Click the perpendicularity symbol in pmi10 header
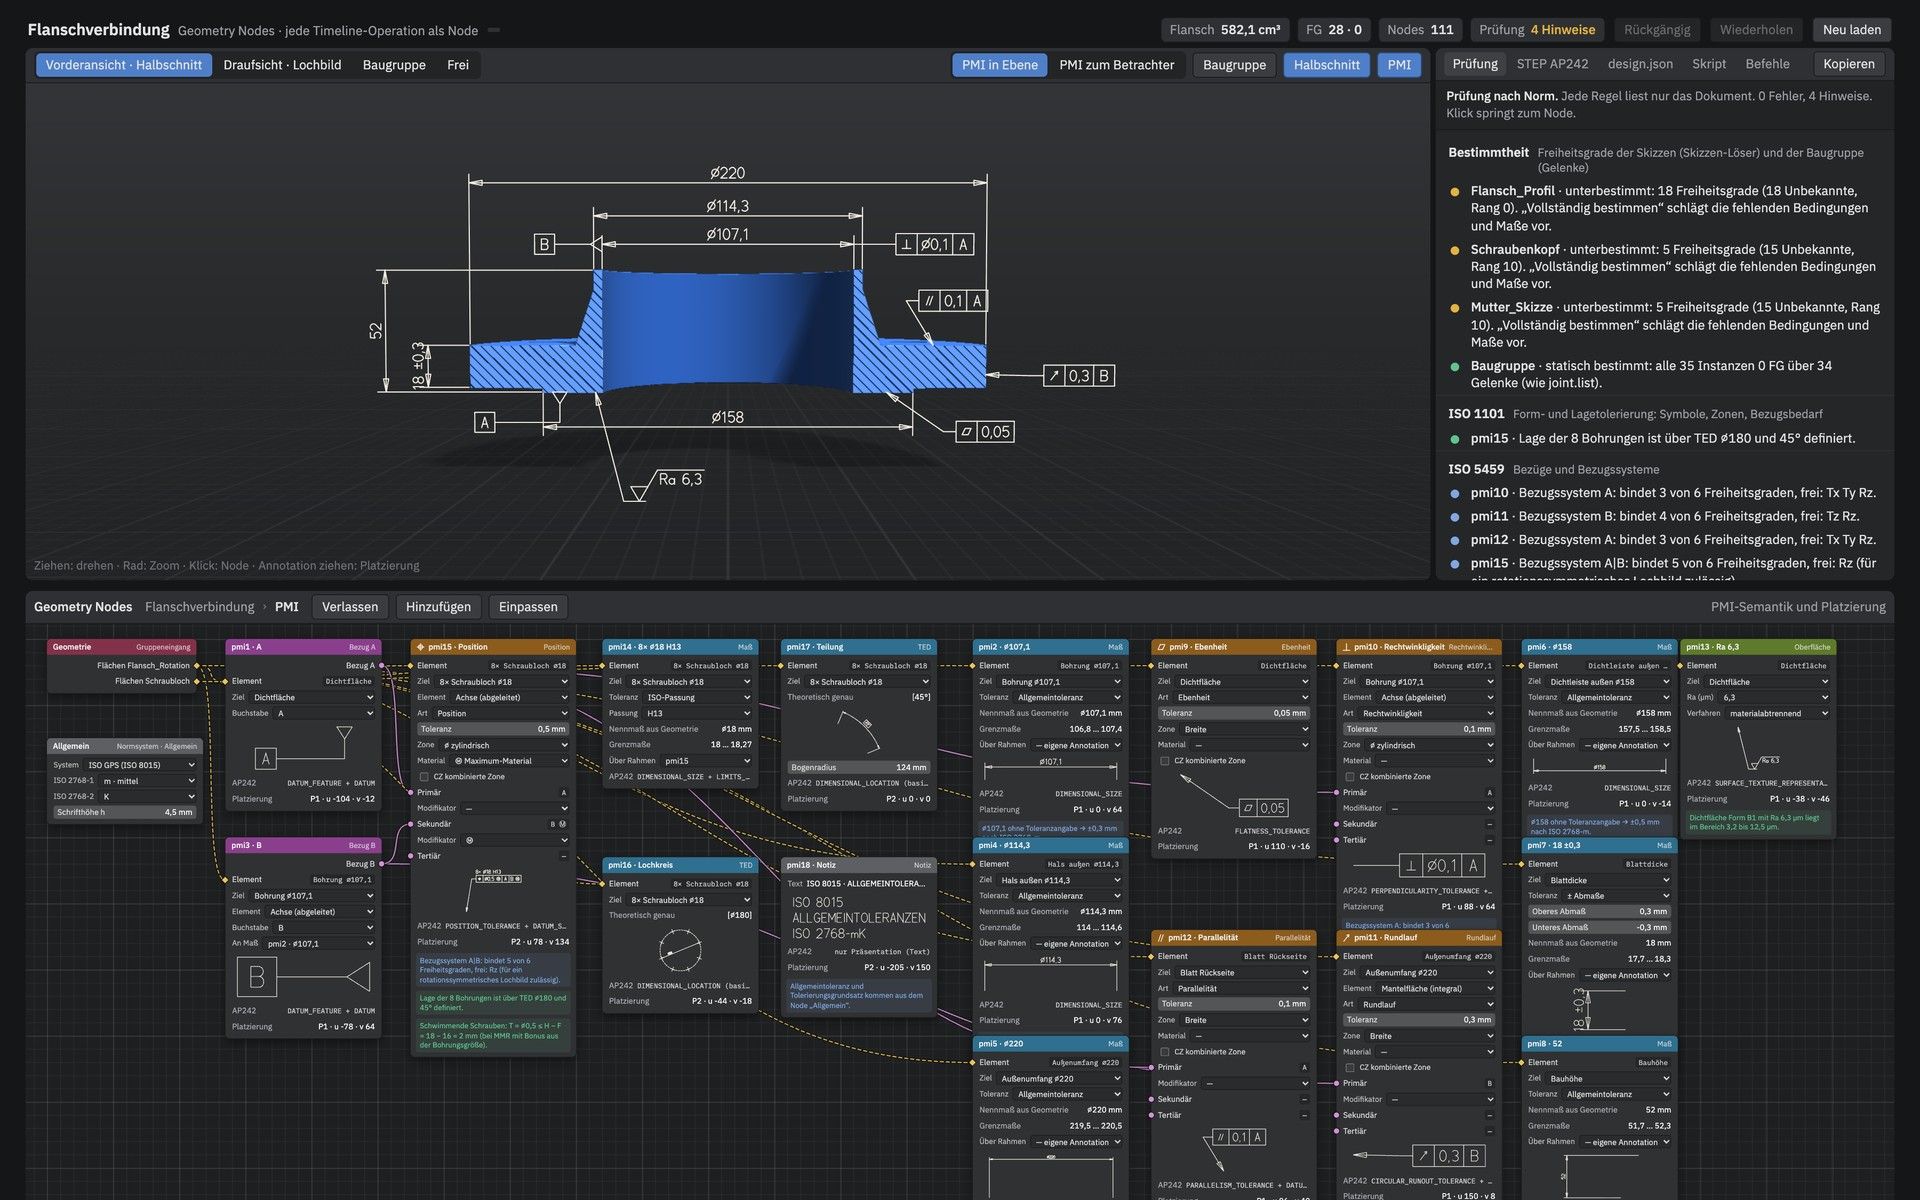The height and width of the screenshot is (1200, 1920). (x=1346, y=647)
